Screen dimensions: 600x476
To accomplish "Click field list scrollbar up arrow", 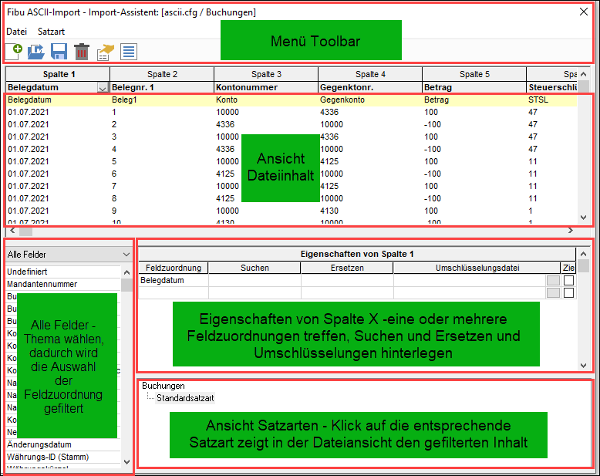I will (127, 273).
